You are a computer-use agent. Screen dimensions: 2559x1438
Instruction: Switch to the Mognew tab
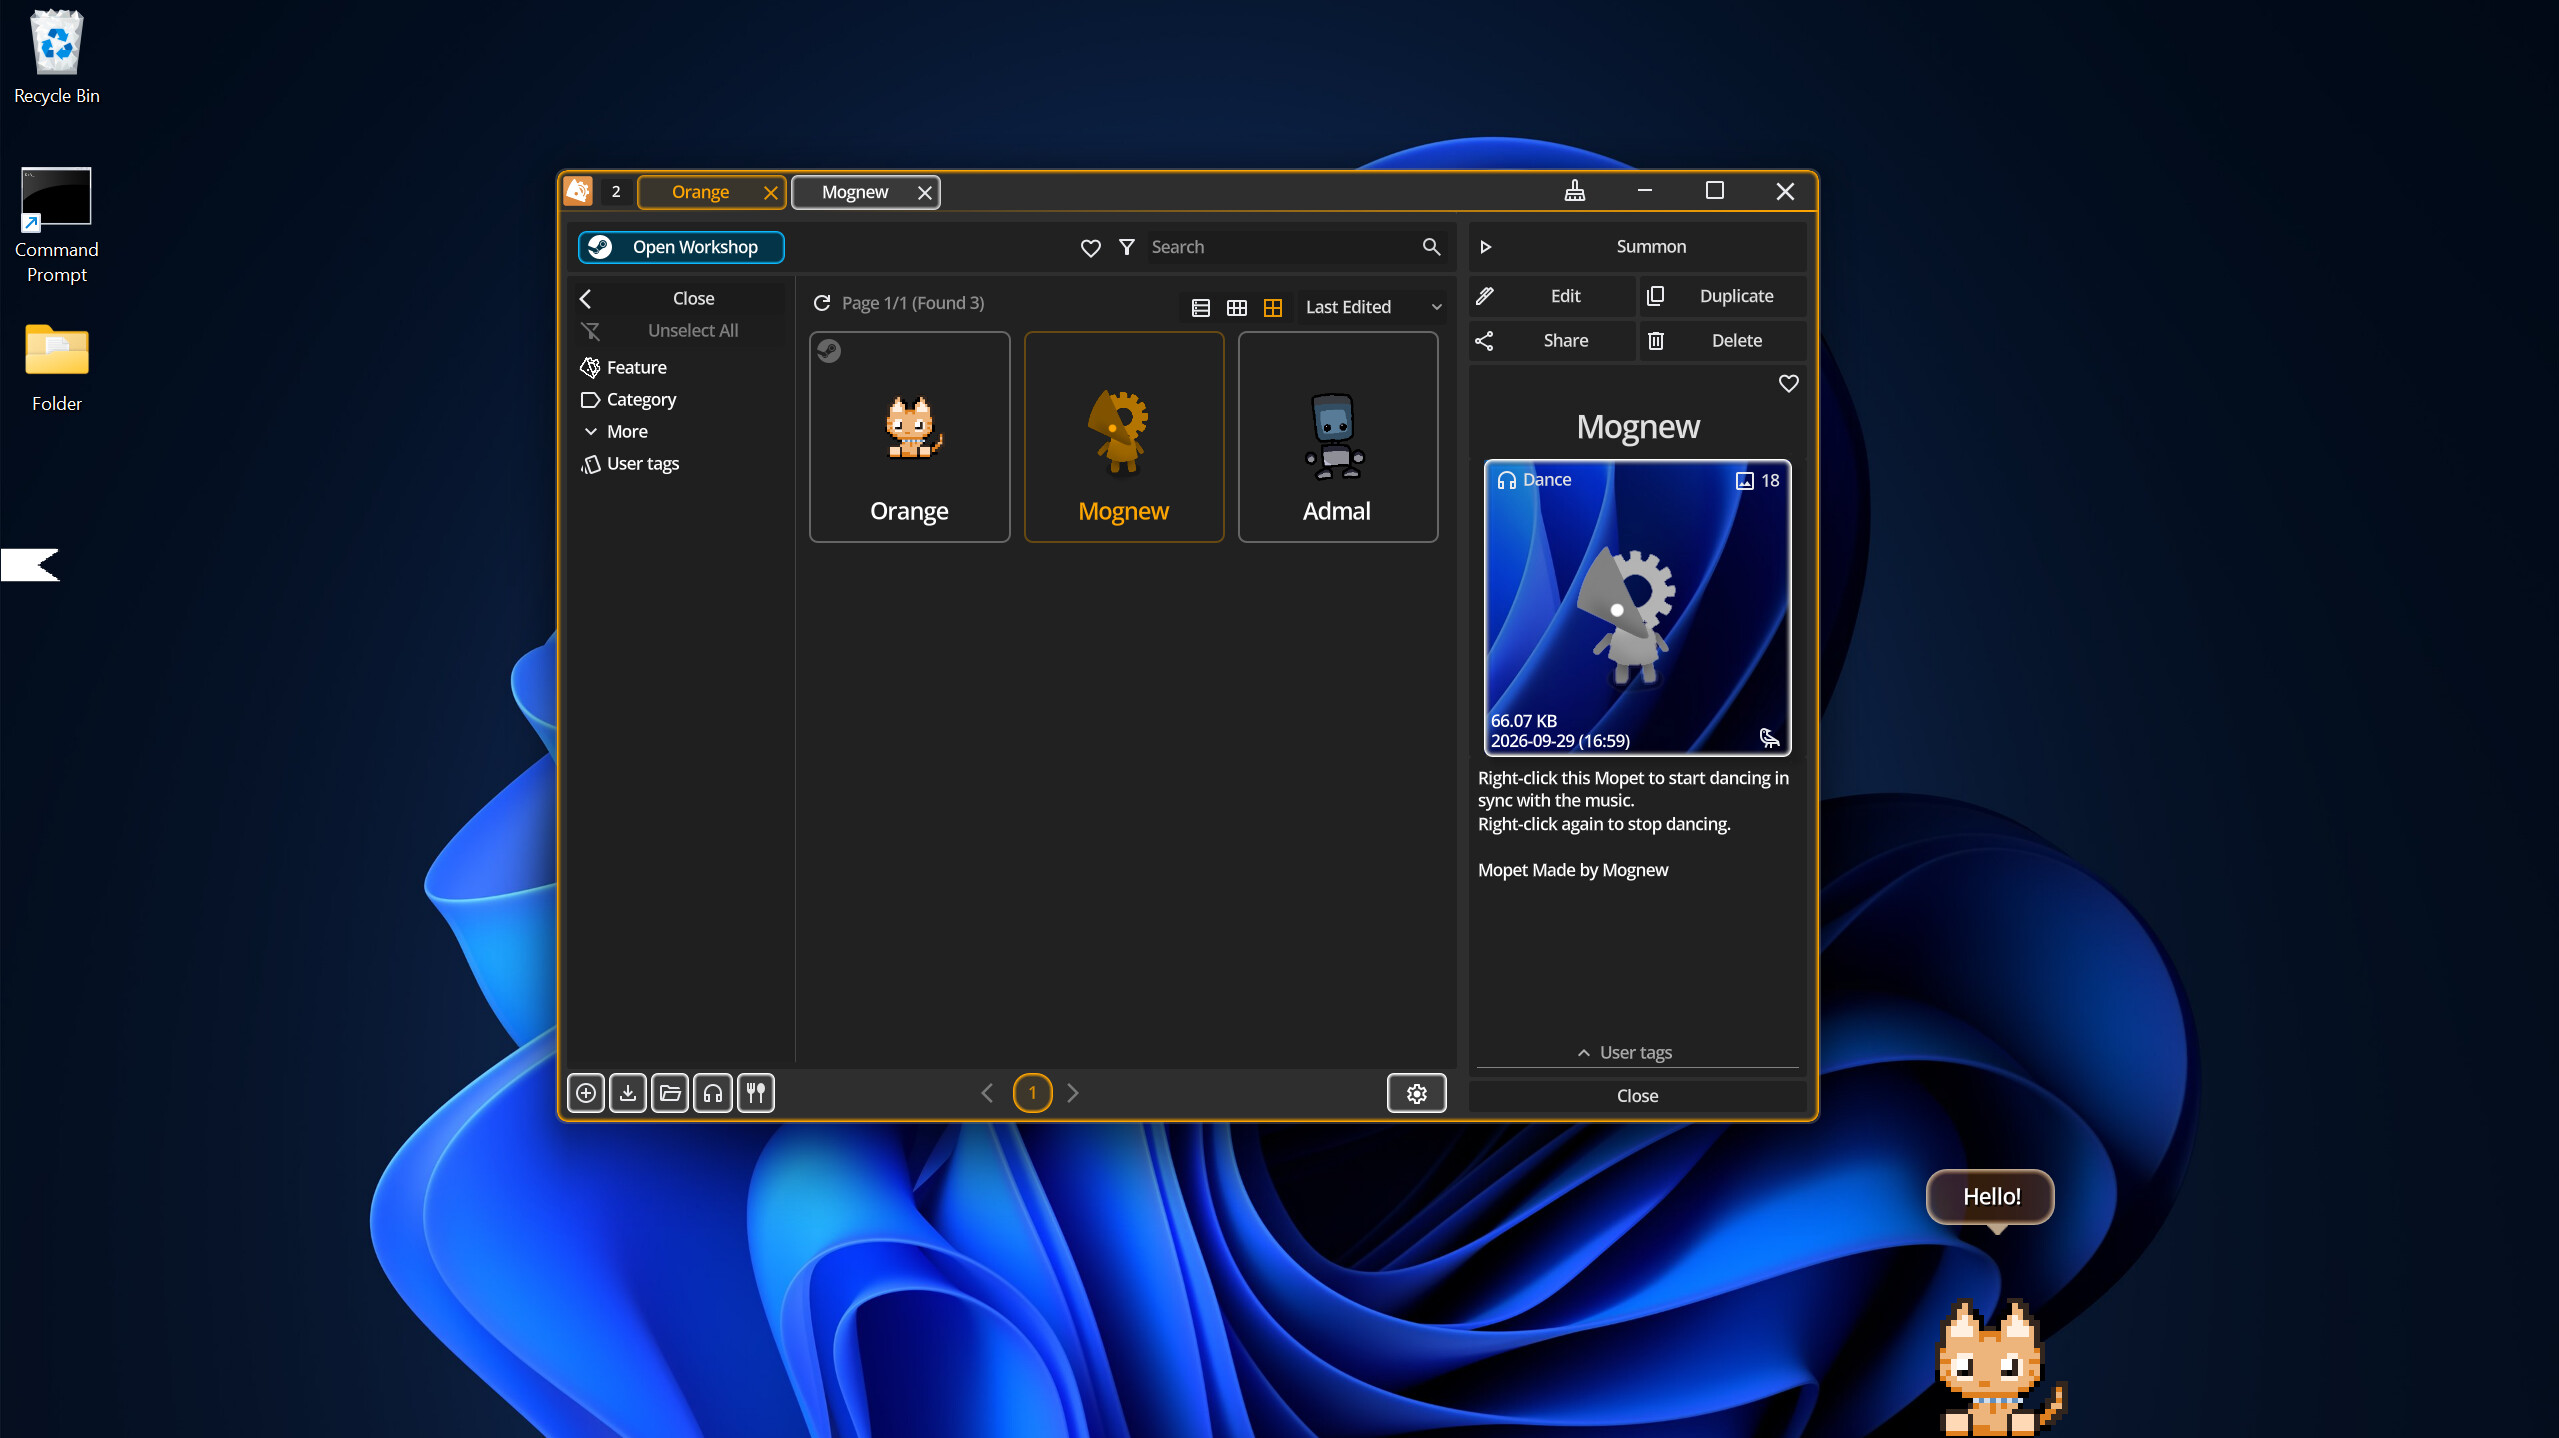(855, 192)
